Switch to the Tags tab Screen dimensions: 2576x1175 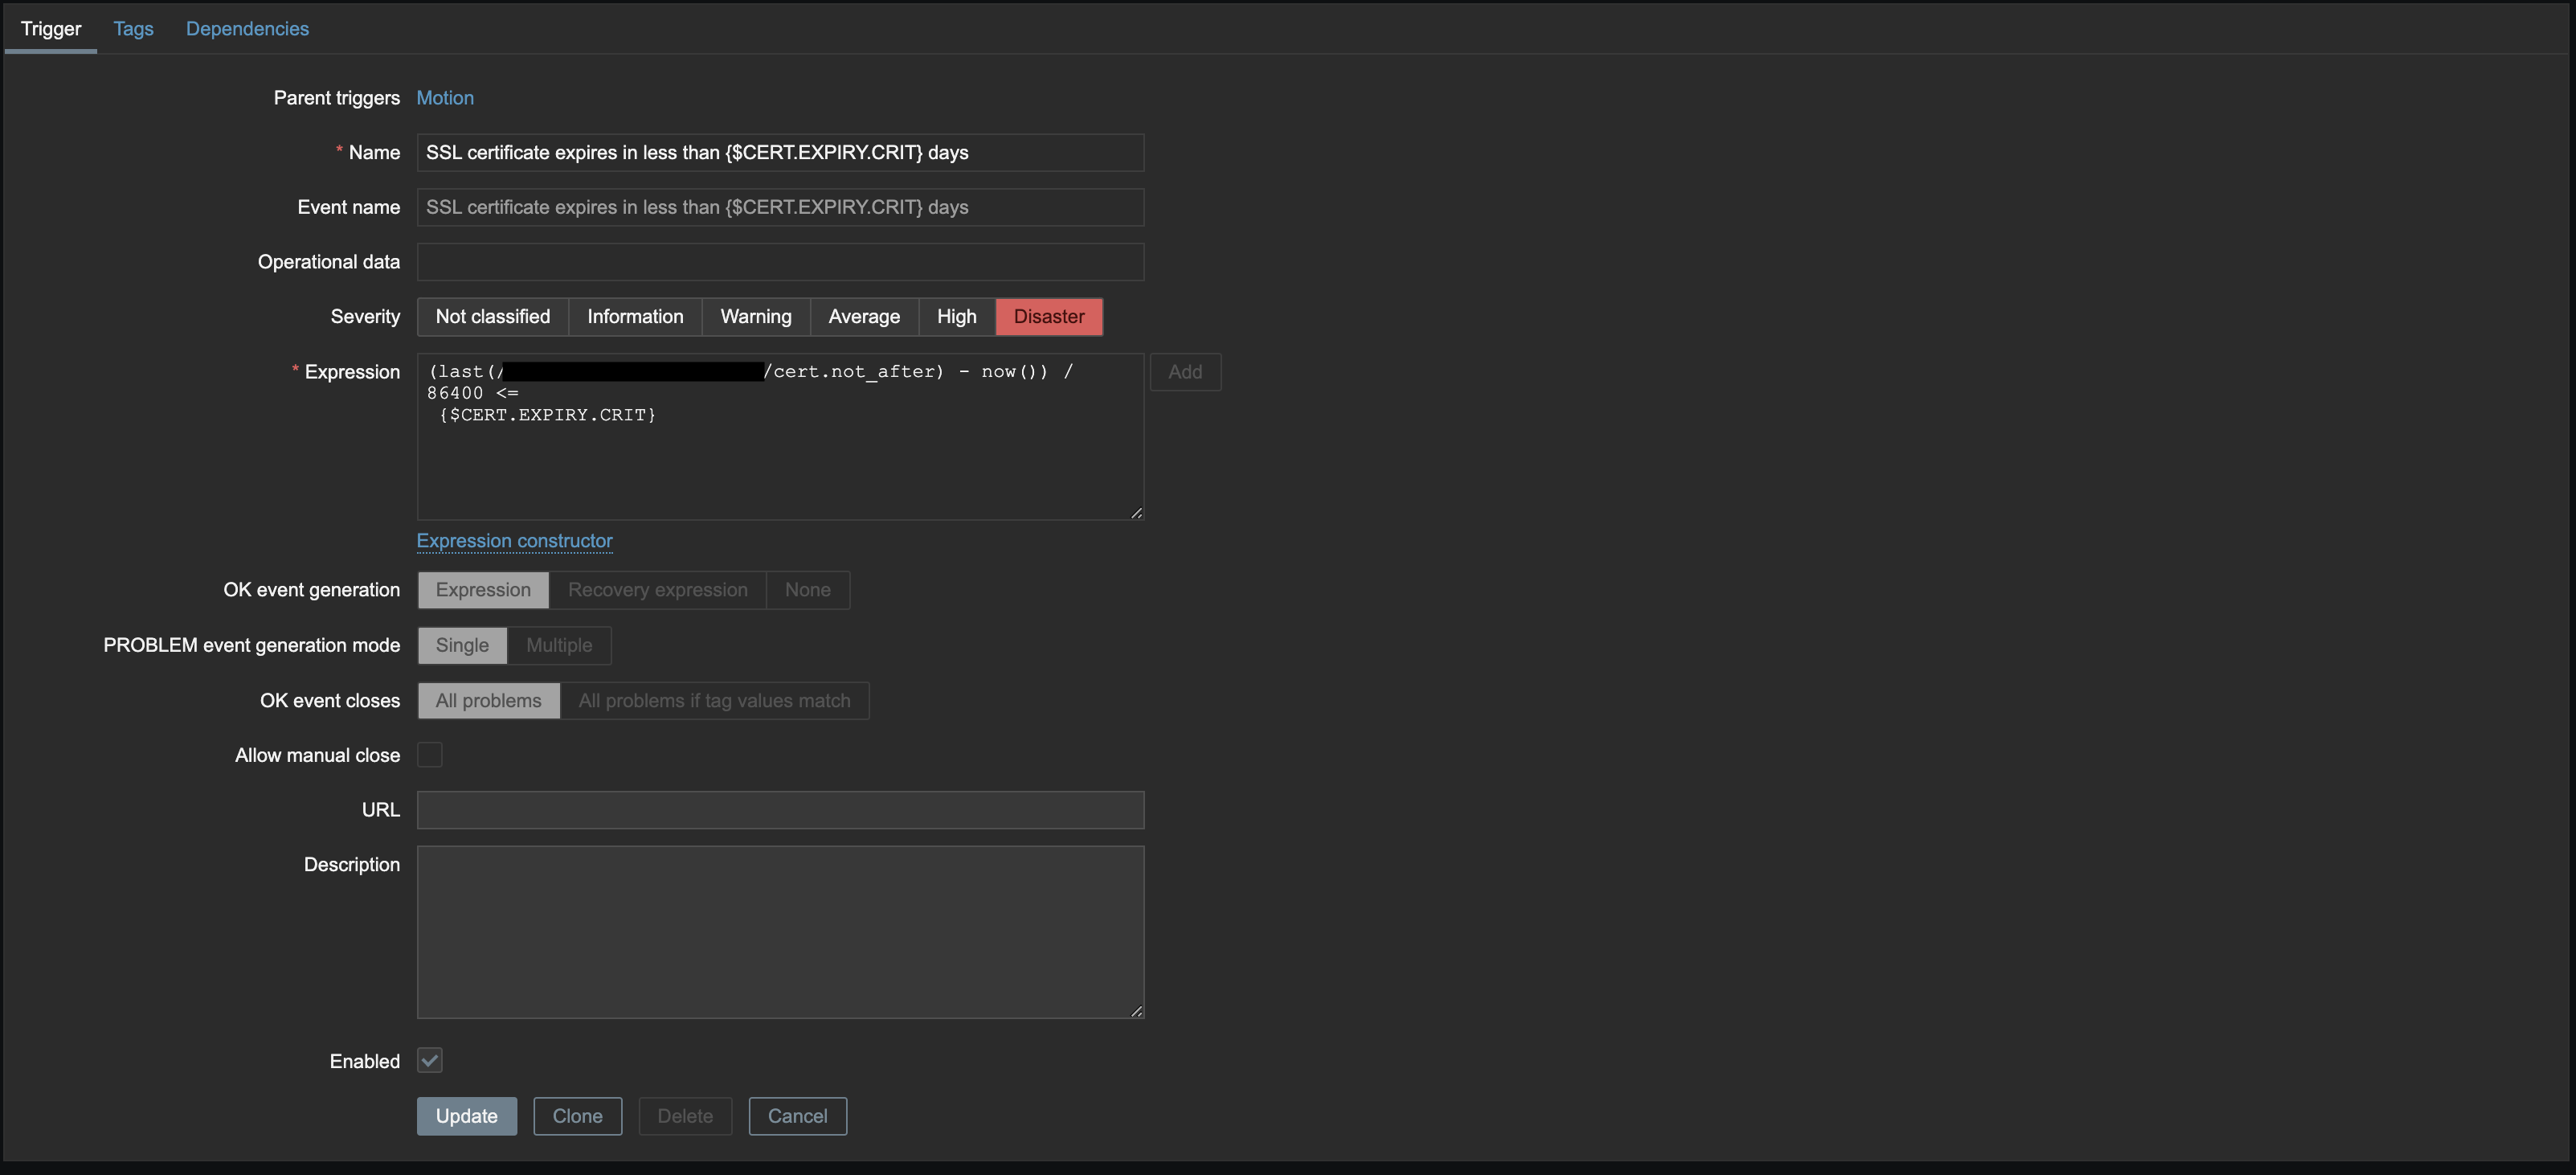[x=133, y=28]
